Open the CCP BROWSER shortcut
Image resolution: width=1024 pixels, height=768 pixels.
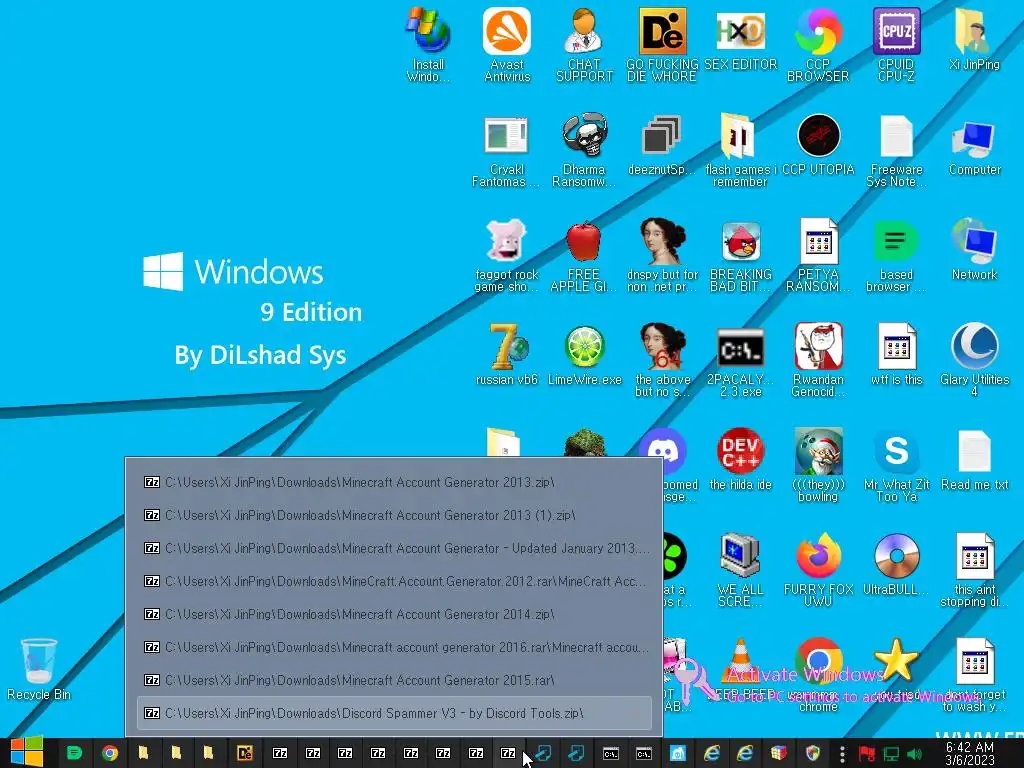(818, 44)
